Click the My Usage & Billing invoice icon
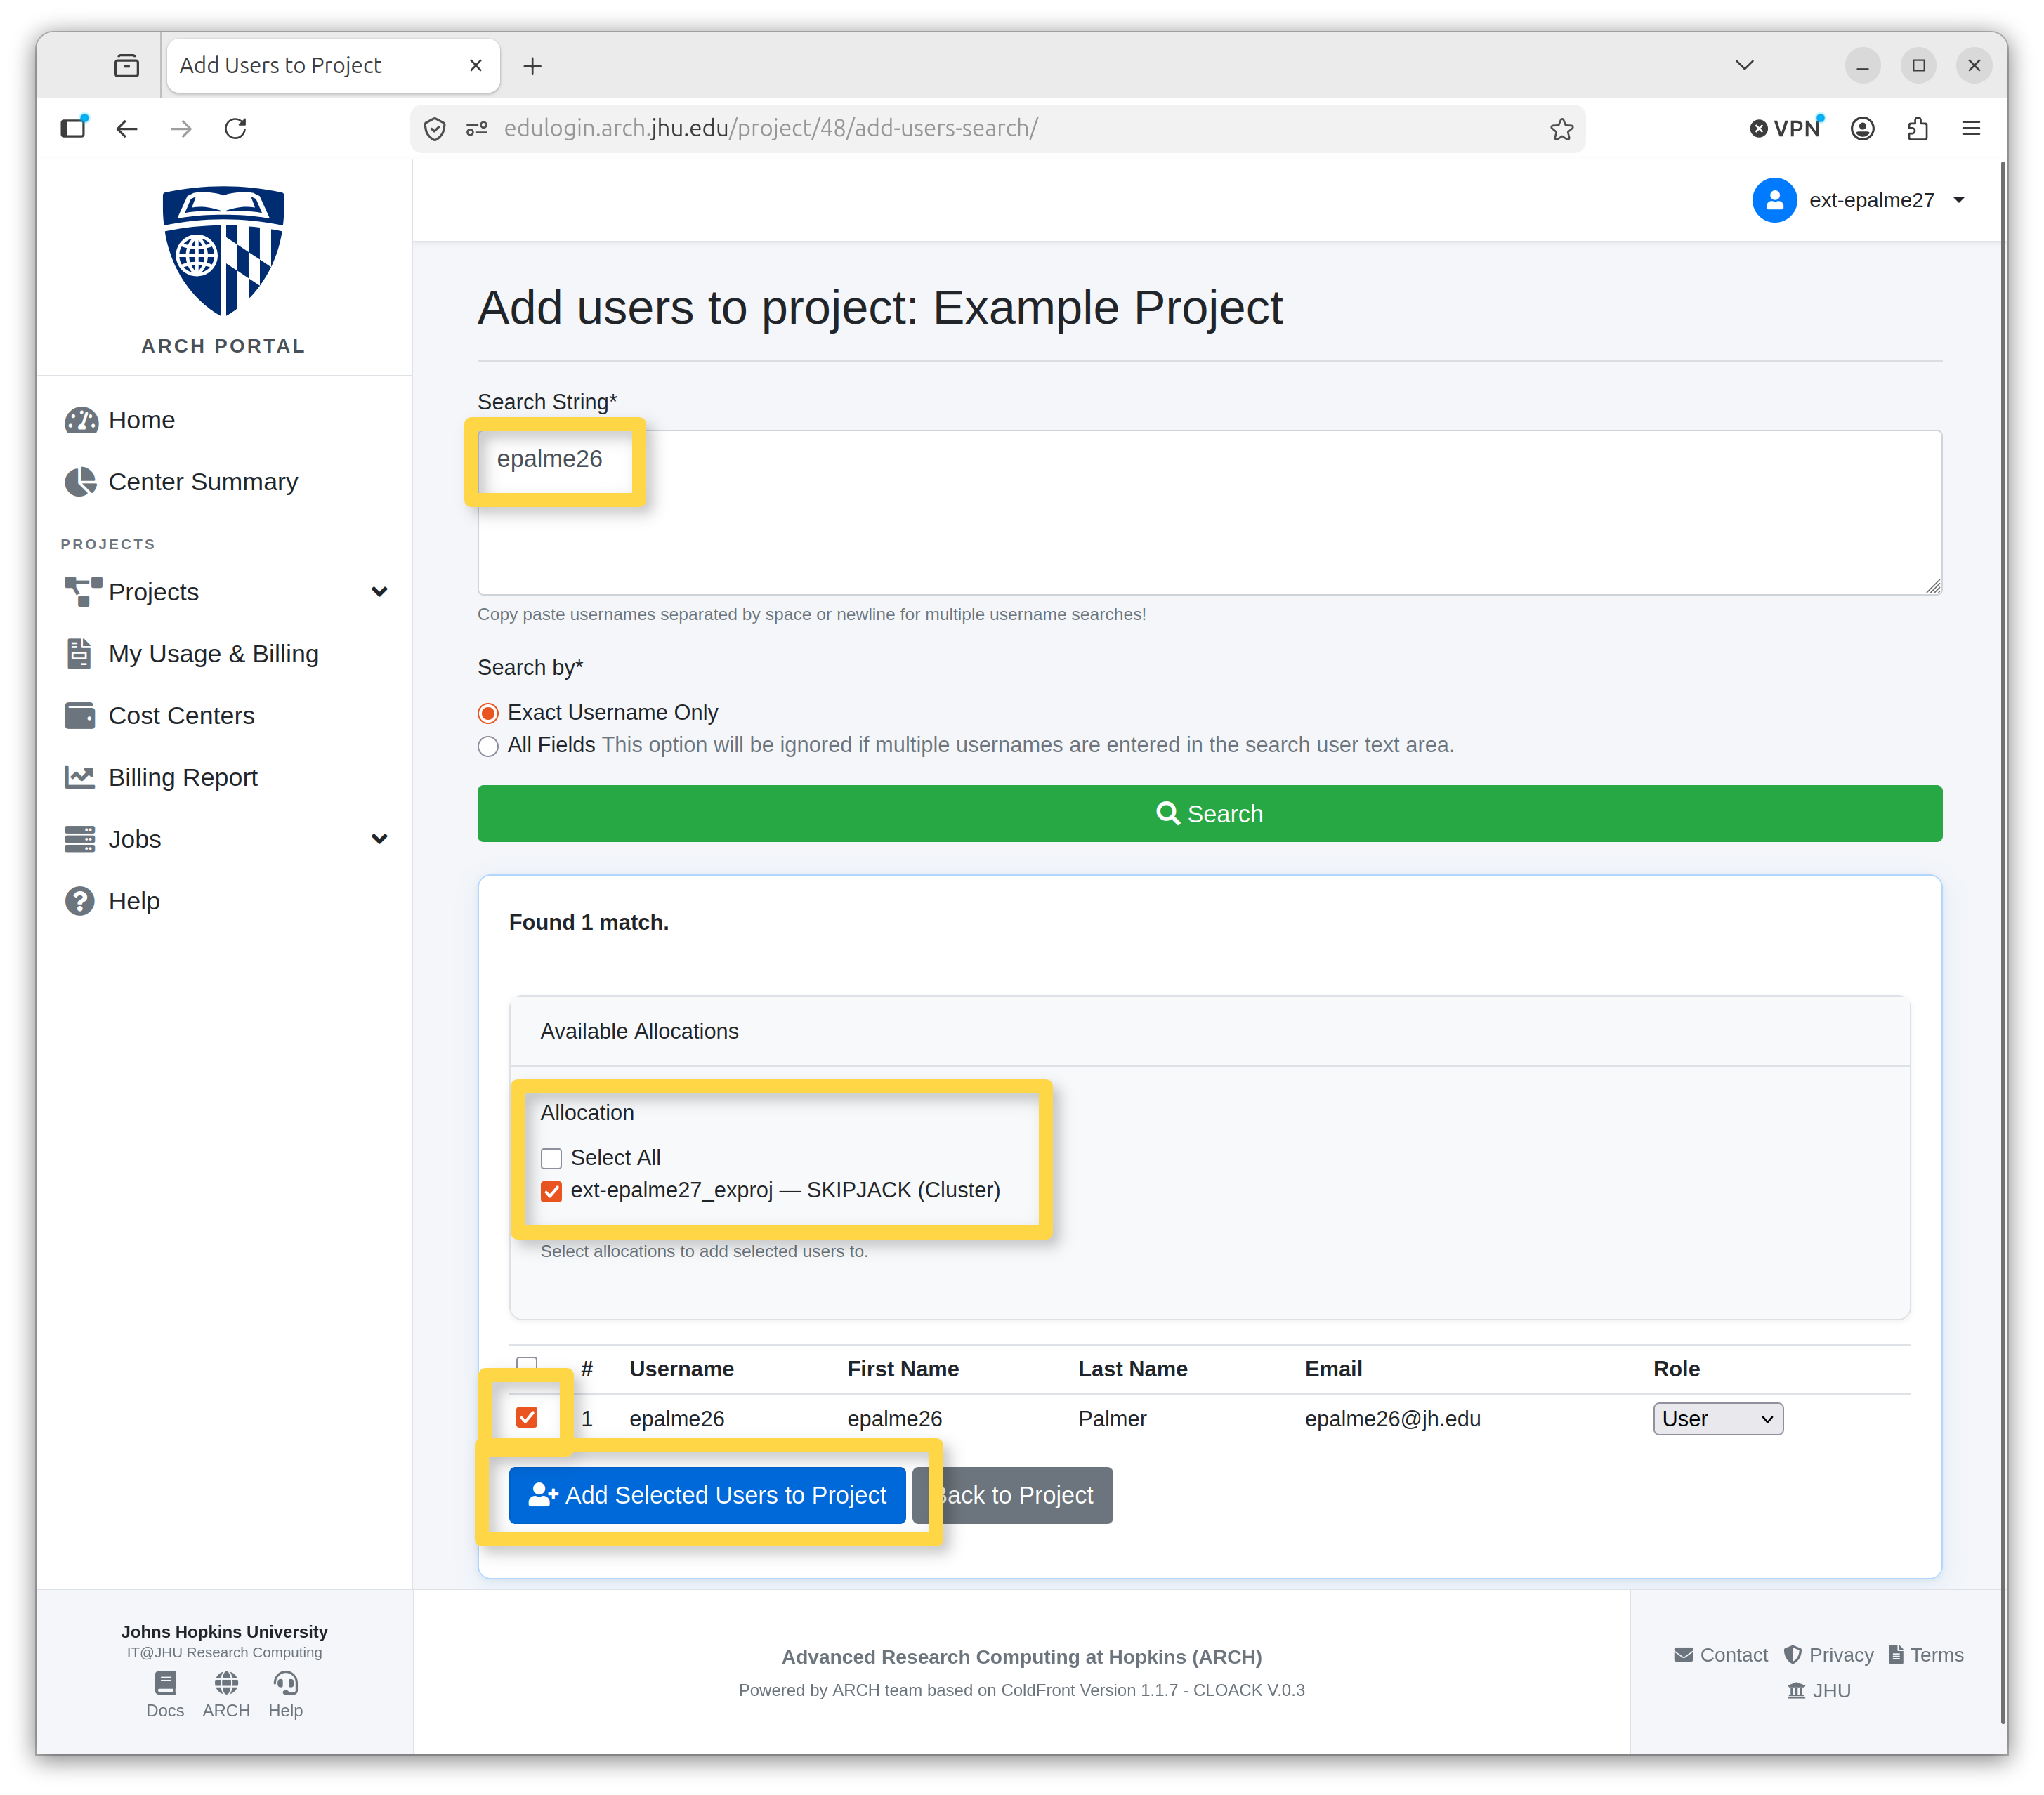Screen dimensions: 2044x1795 tap(79, 654)
